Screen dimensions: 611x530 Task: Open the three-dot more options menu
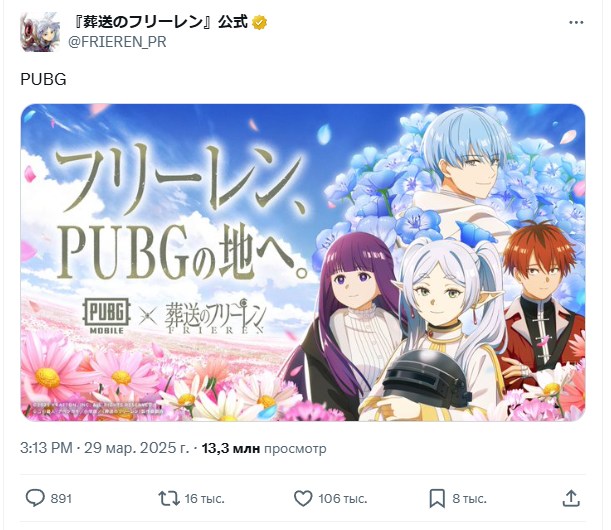576,23
